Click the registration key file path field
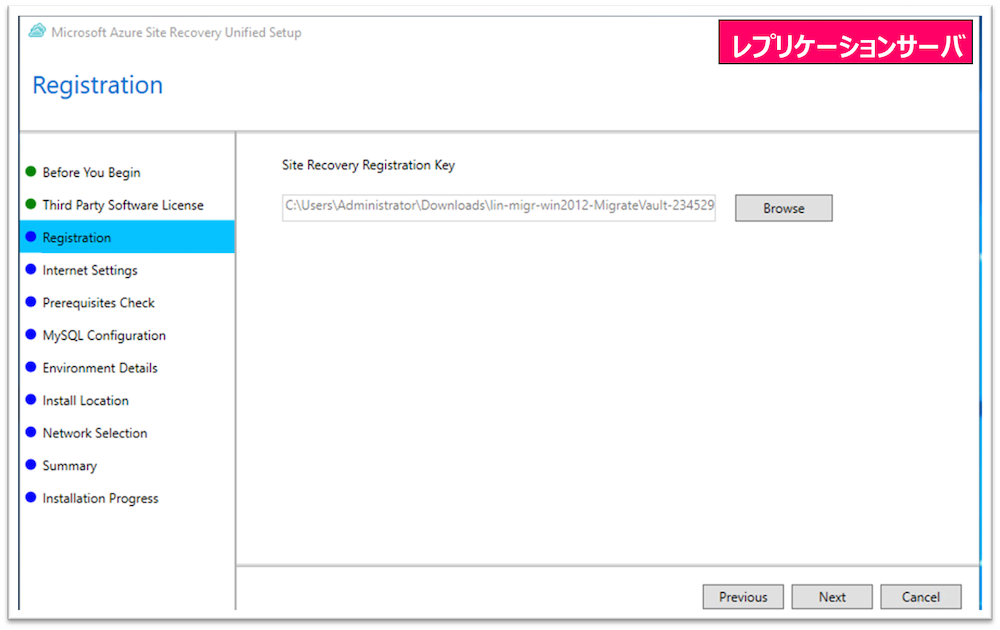The width and height of the screenshot is (1000, 630). [499, 208]
